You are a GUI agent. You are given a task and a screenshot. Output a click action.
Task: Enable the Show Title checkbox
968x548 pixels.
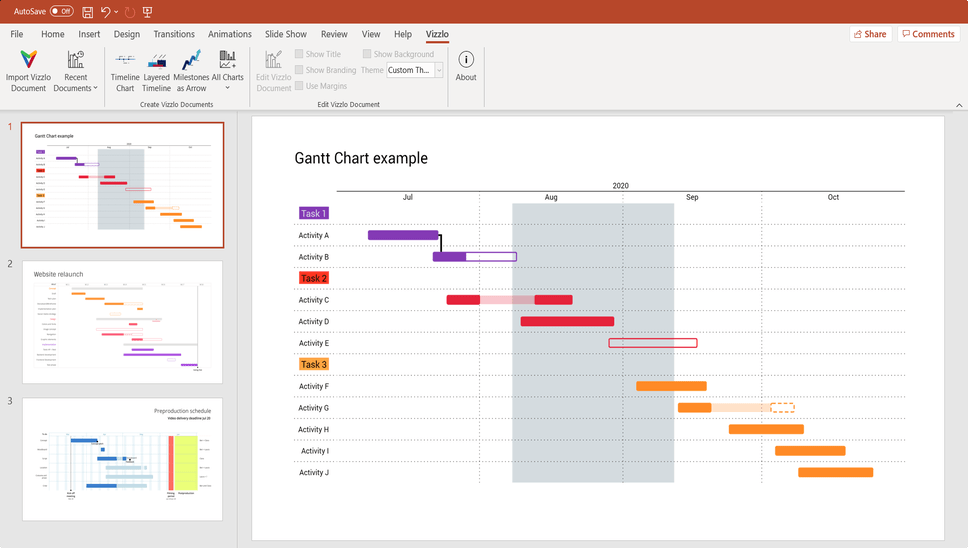(299, 54)
